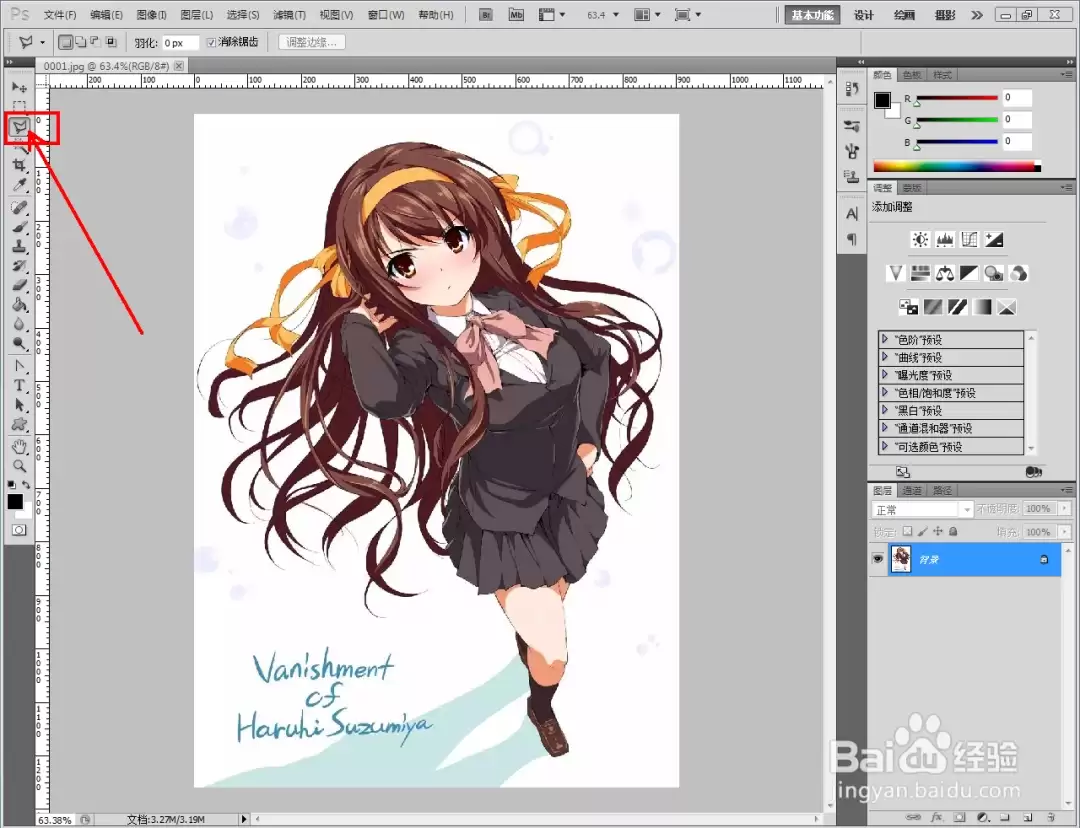Select the Custom Shape tool
Image resolution: width=1080 pixels, height=828 pixels.
[x=19, y=424]
